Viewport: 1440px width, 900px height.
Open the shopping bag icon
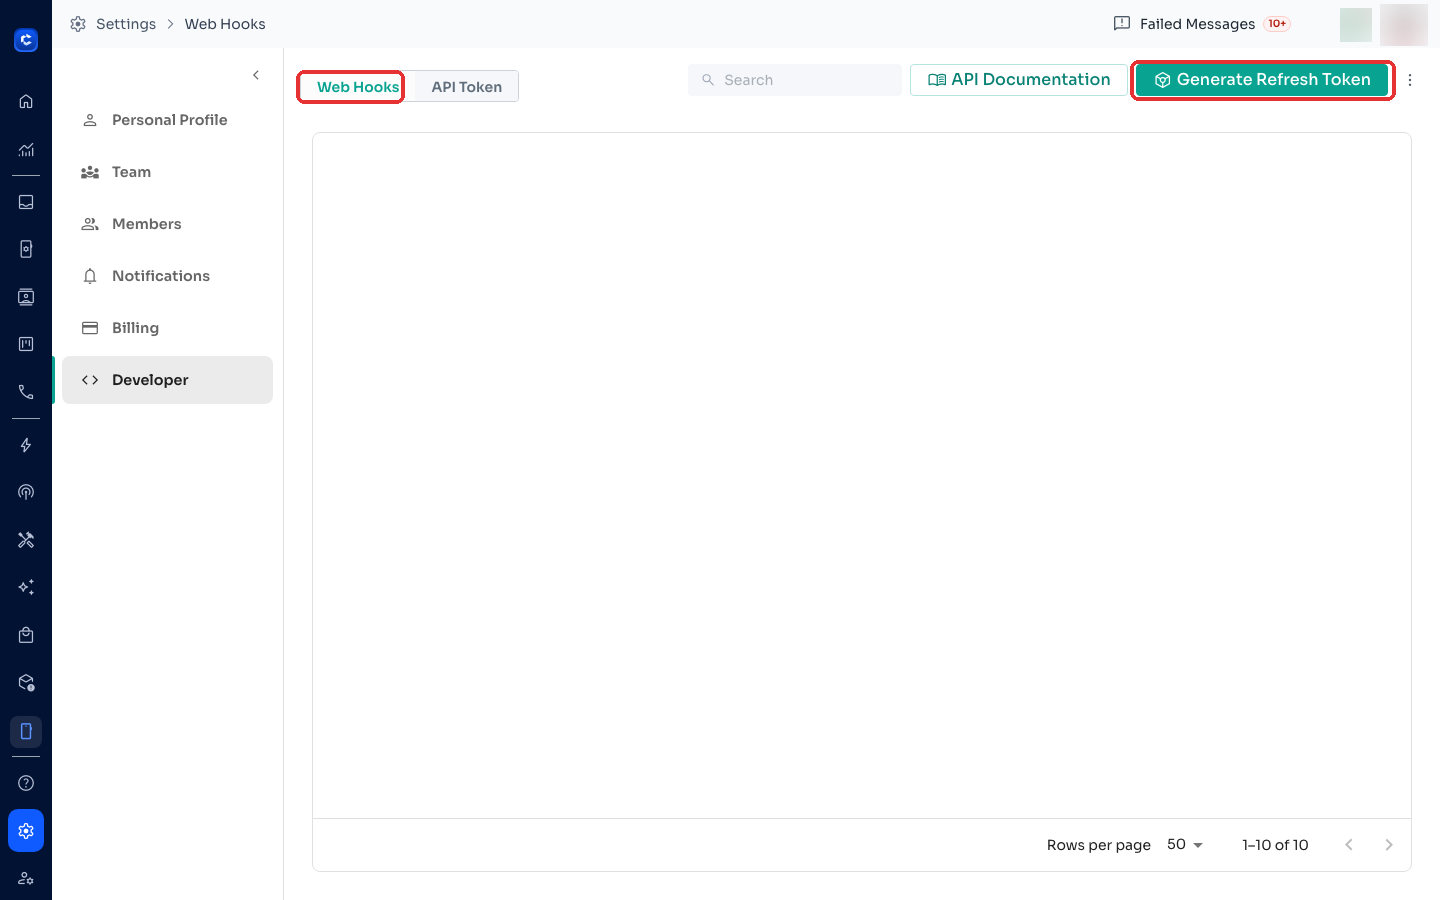[x=26, y=635]
